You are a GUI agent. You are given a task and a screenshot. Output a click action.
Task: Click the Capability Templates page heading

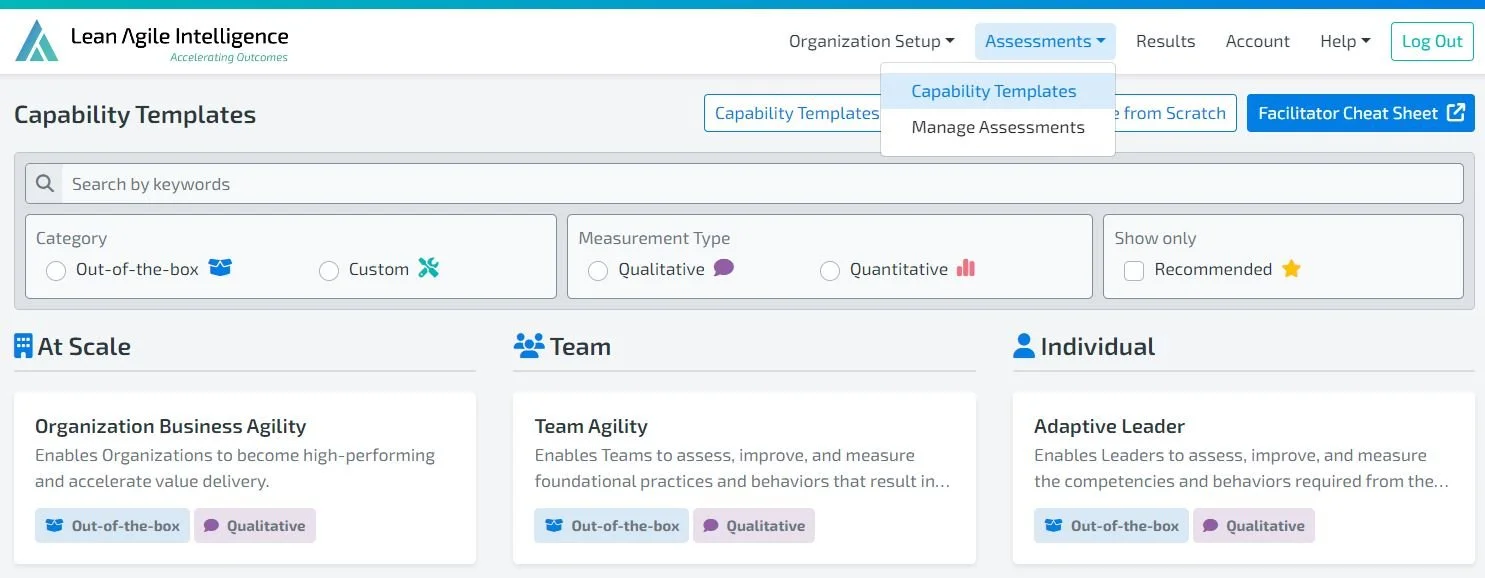(x=135, y=115)
